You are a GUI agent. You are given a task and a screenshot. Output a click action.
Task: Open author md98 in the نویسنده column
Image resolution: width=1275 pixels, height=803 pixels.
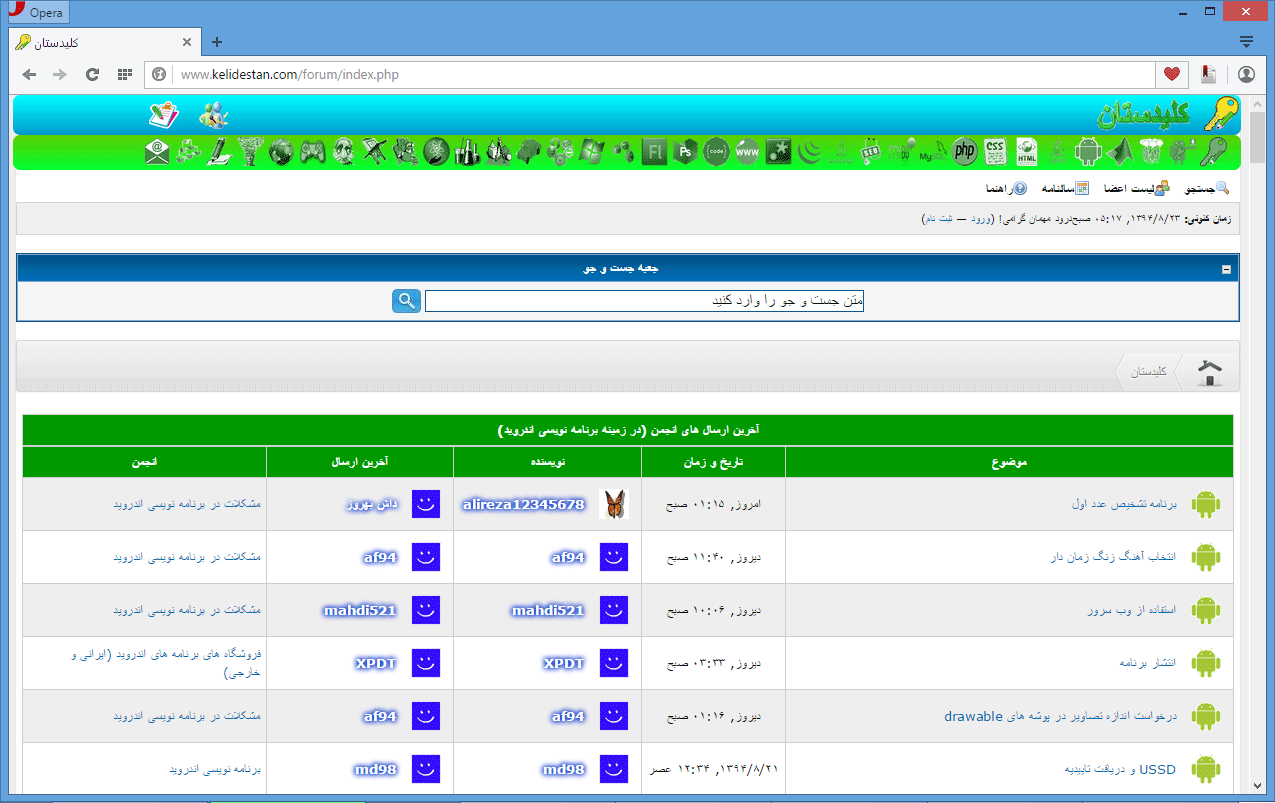tap(564, 769)
